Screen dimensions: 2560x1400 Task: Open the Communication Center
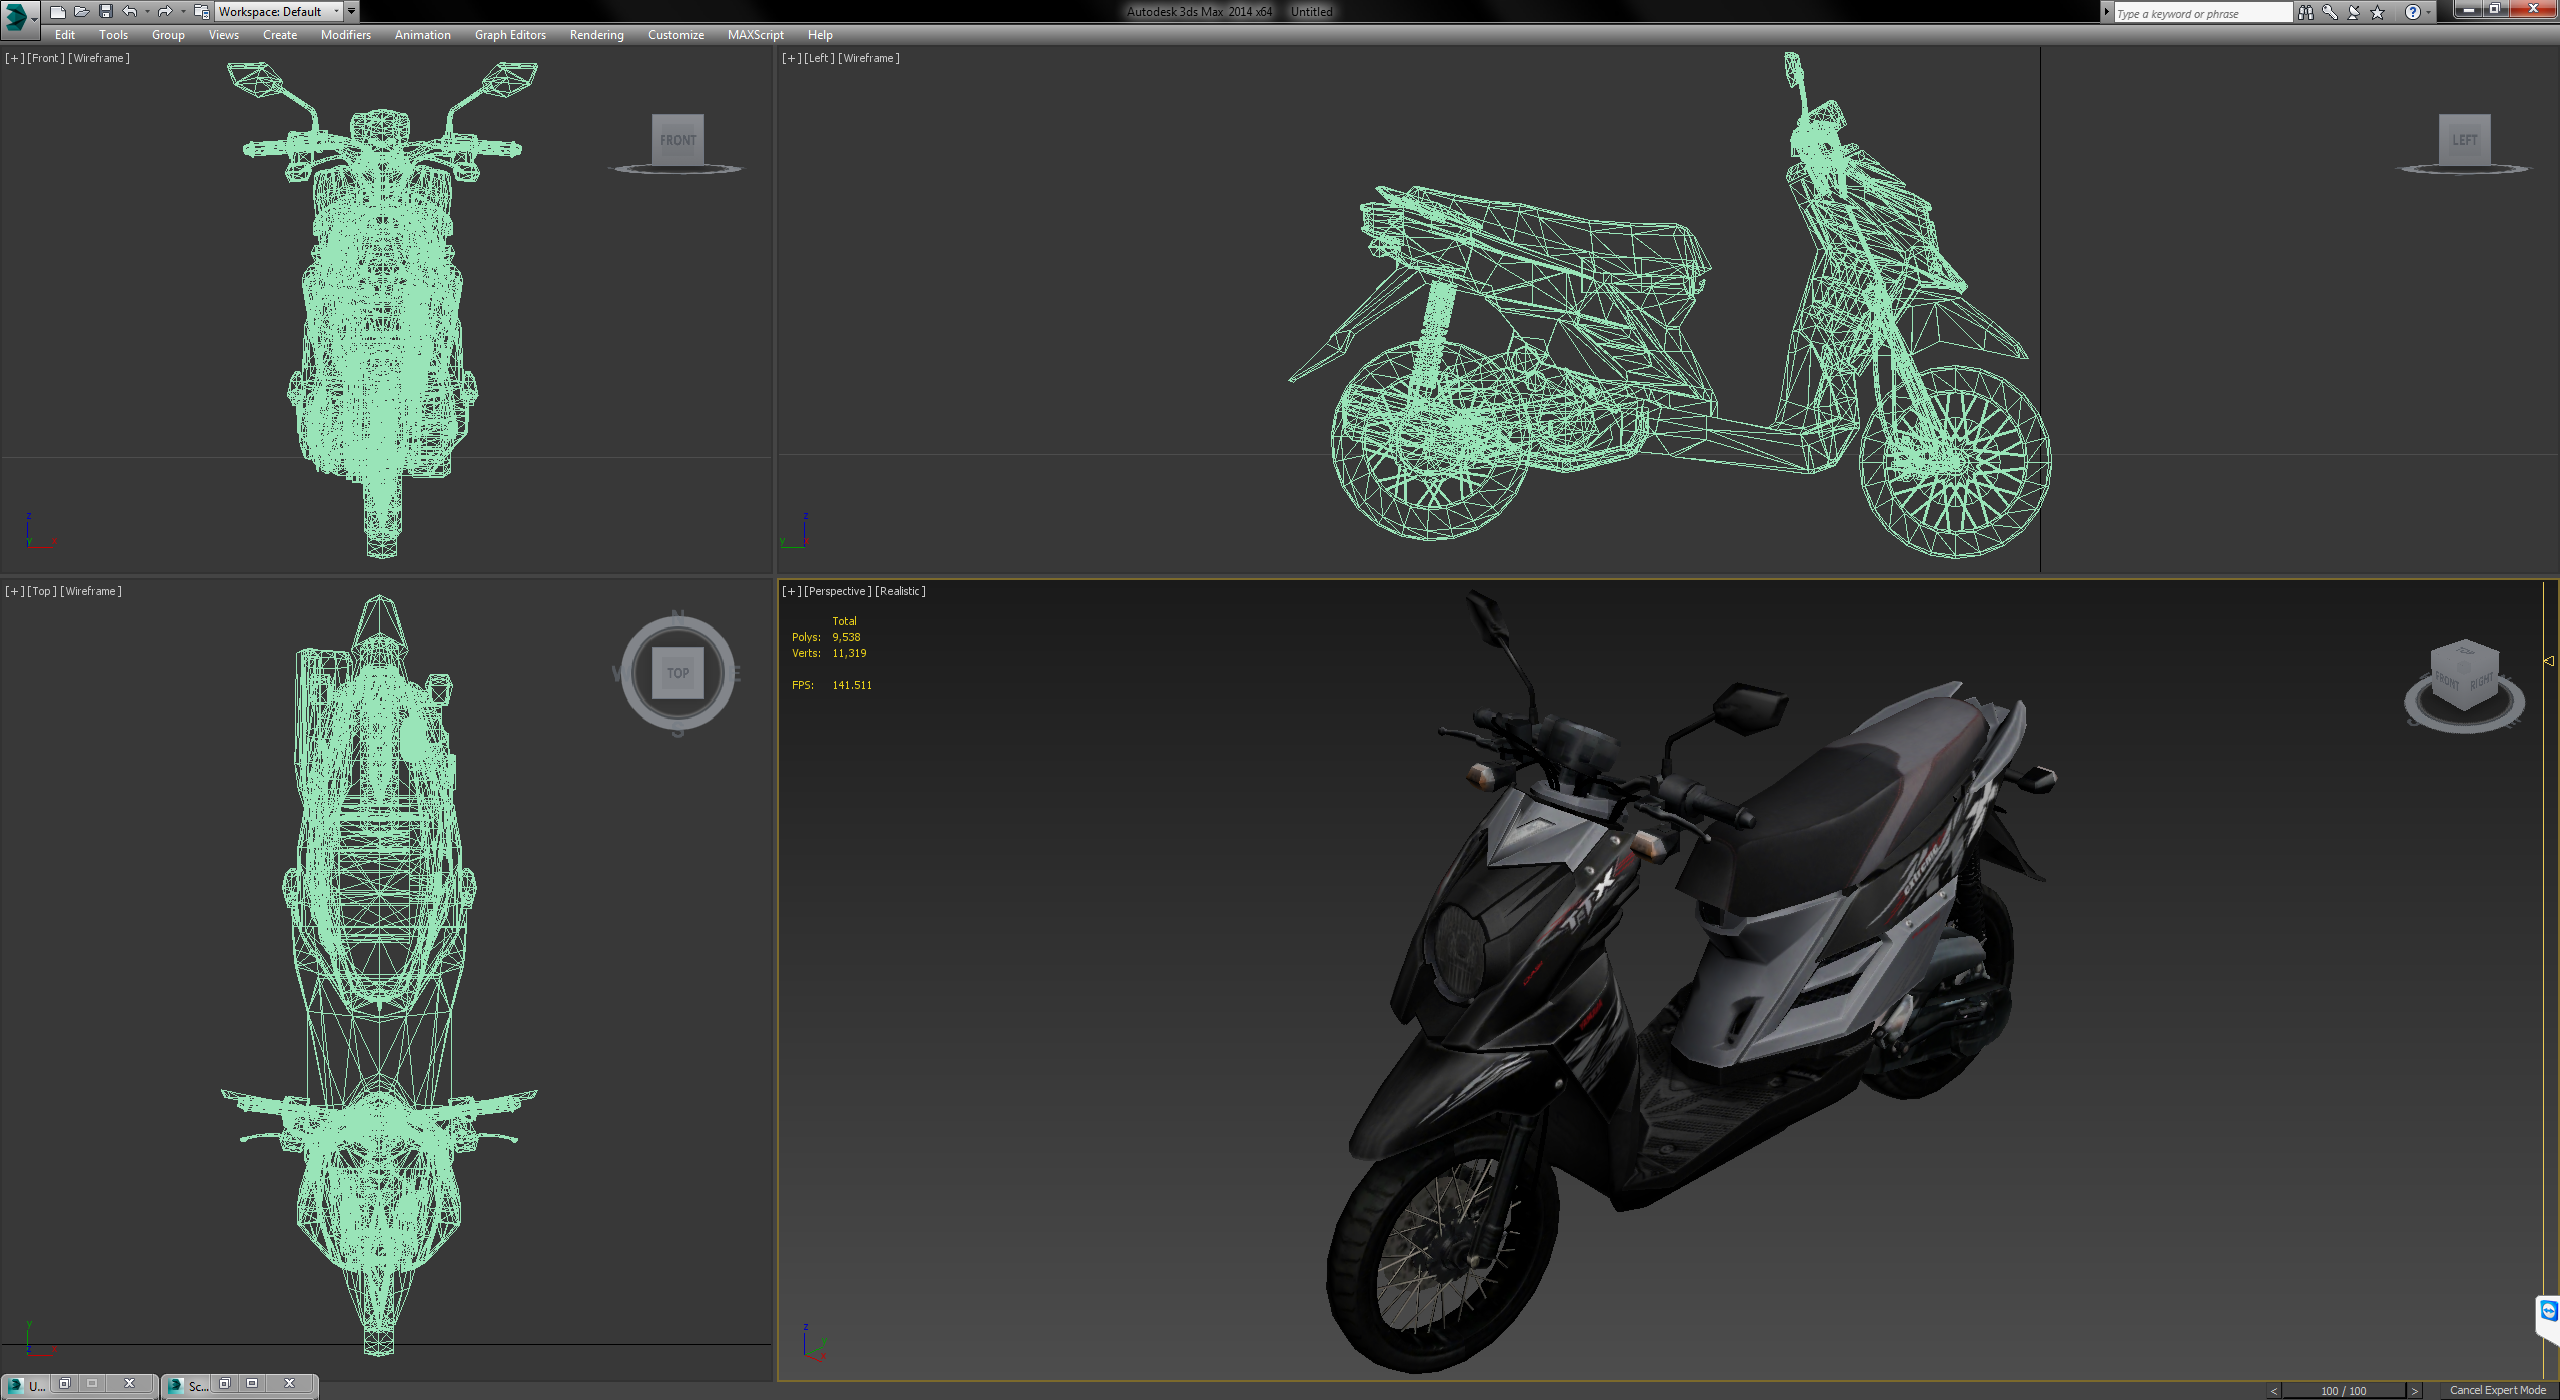[x=2355, y=12]
